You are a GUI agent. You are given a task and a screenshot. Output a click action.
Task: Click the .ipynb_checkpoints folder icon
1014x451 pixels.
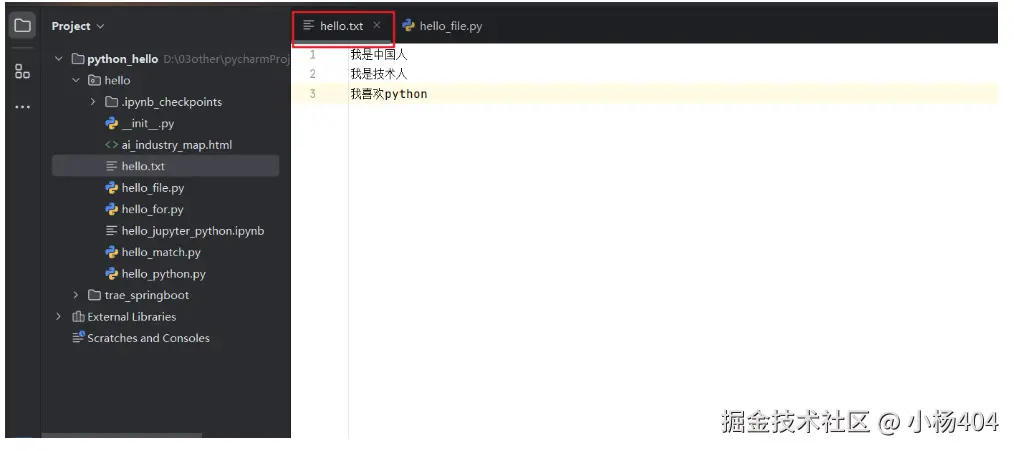tap(111, 102)
